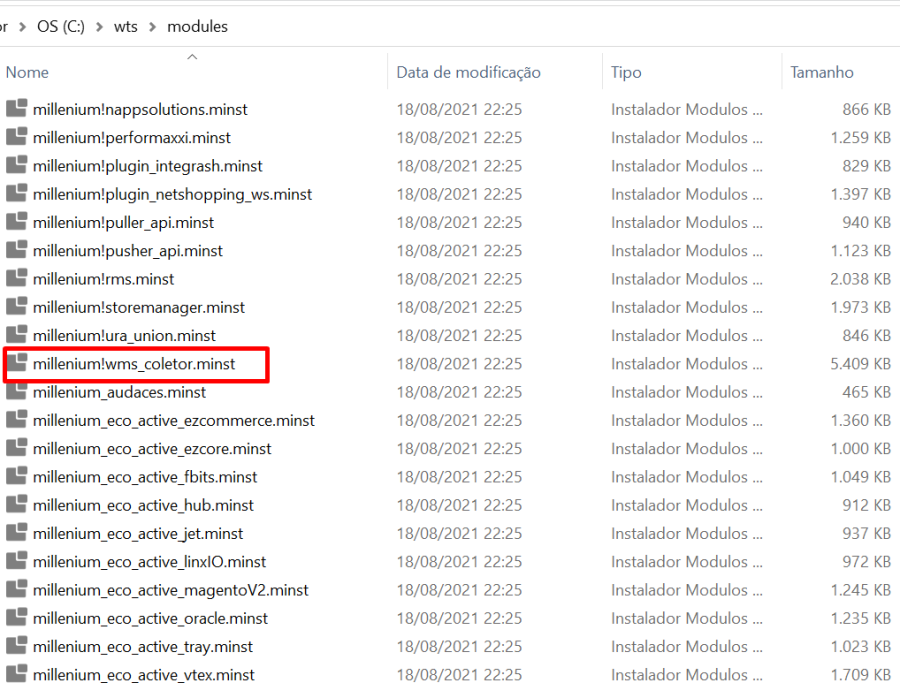This screenshot has width=900, height=698.
Task: Click the millenium!puller_api.minst file icon
Action: point(16,221)
